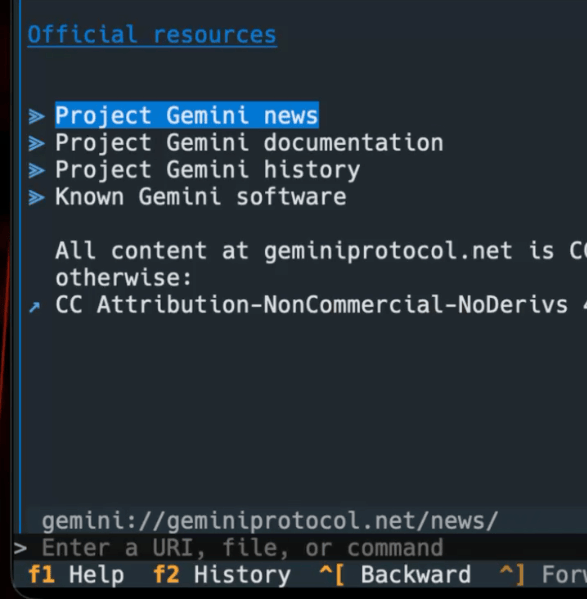Open the Project Gemini history link
The image size is (587, 599).
coord(208,170)
